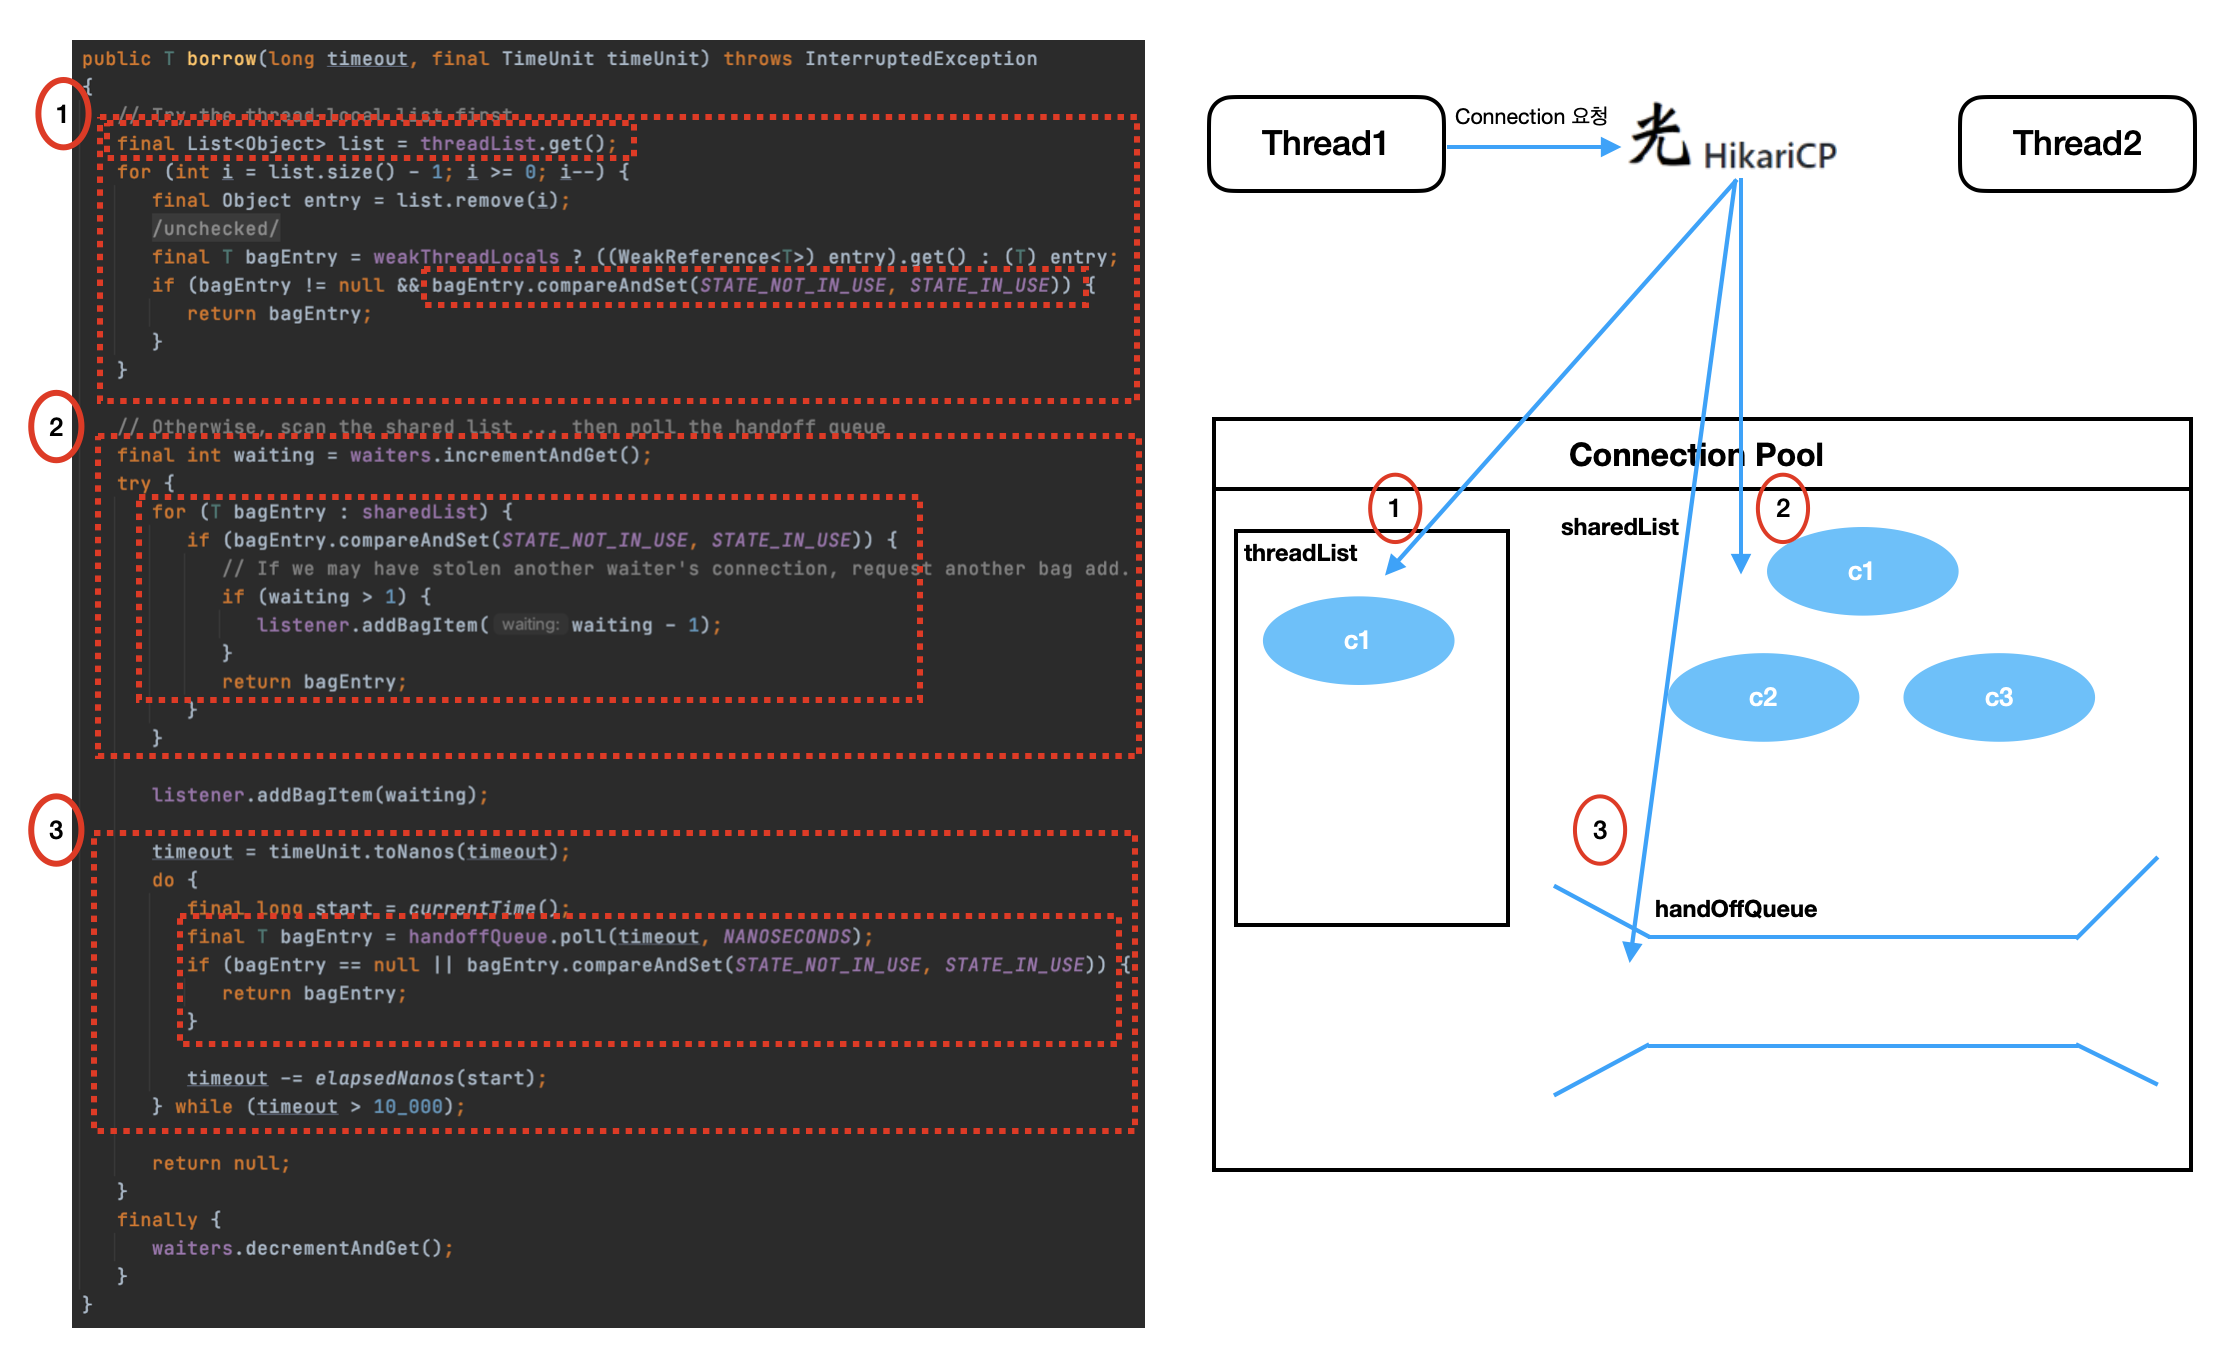Click the red circled 1 beside code
This screenshot has height=1352, width=2240.
pyautogui.click(x=62, y=114)
